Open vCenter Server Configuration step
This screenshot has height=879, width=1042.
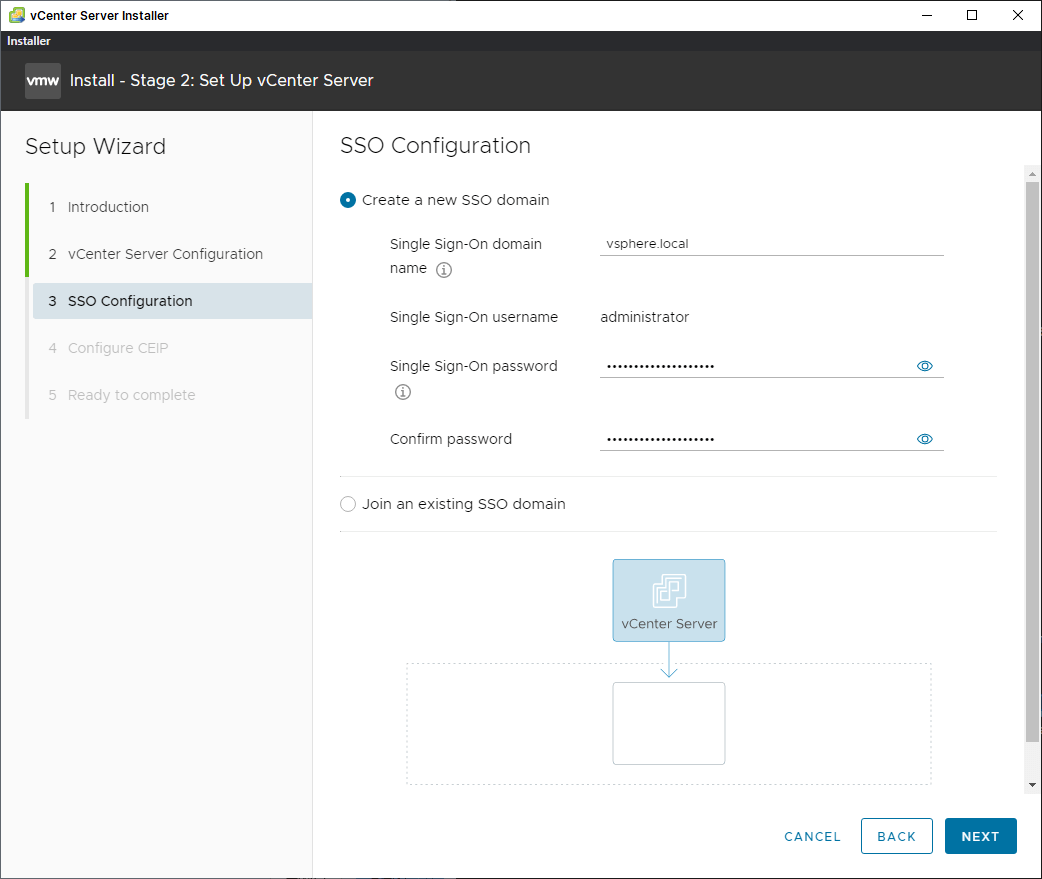pyautogui.click(x=165, y=254)
